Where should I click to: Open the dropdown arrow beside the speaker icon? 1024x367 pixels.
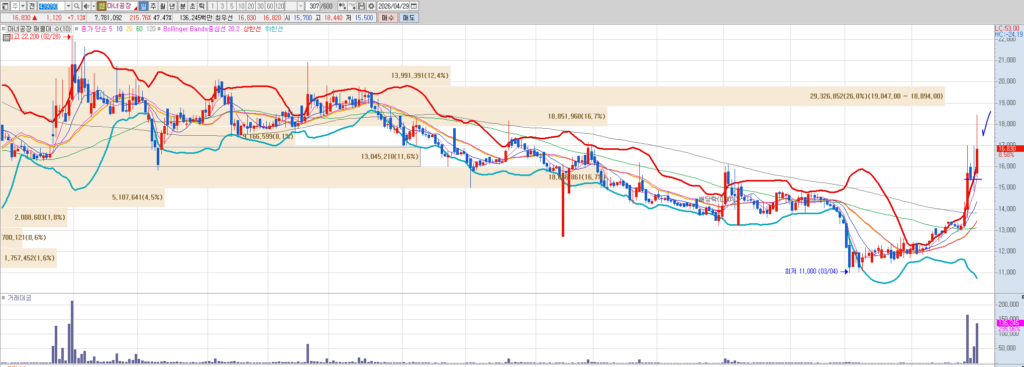(x=93, y=6)
